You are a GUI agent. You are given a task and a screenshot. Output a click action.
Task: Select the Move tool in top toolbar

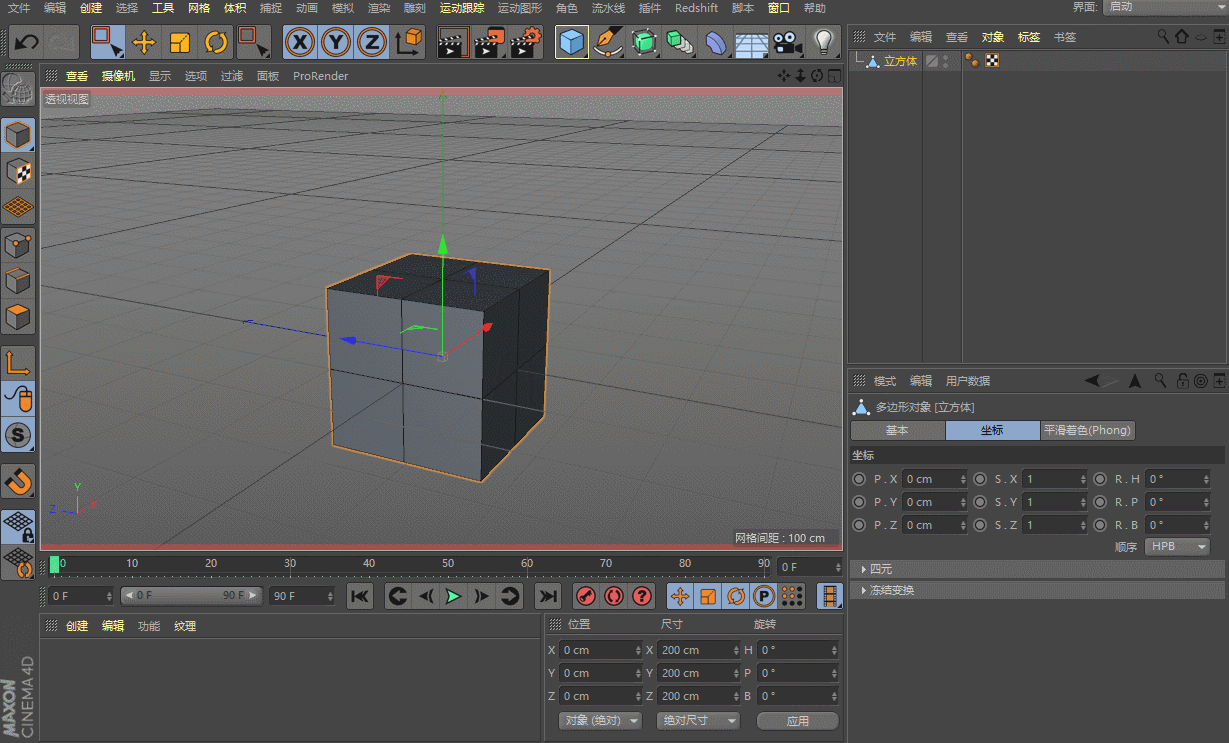[x=144, y=42]
